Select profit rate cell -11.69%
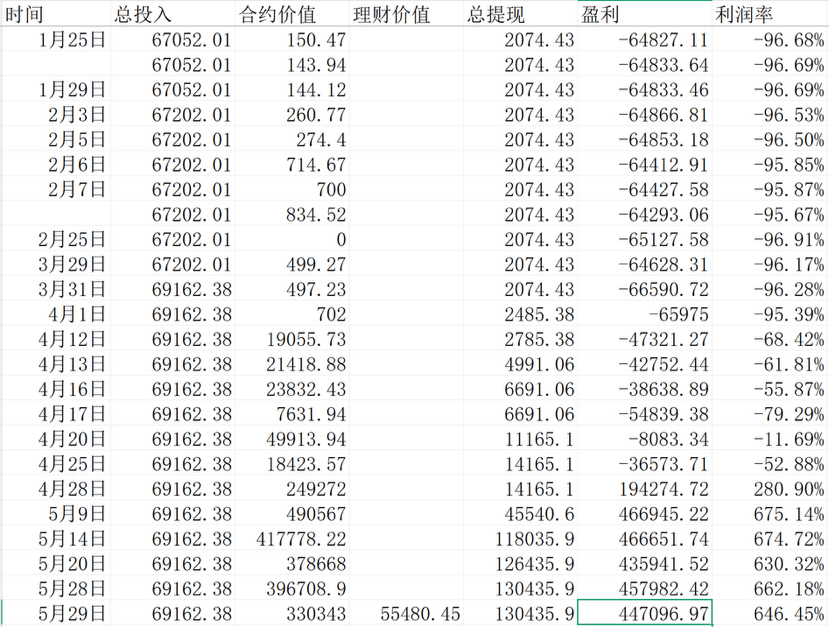The height and width of the screenshot is (627, 829). click(x=770, y=439)
